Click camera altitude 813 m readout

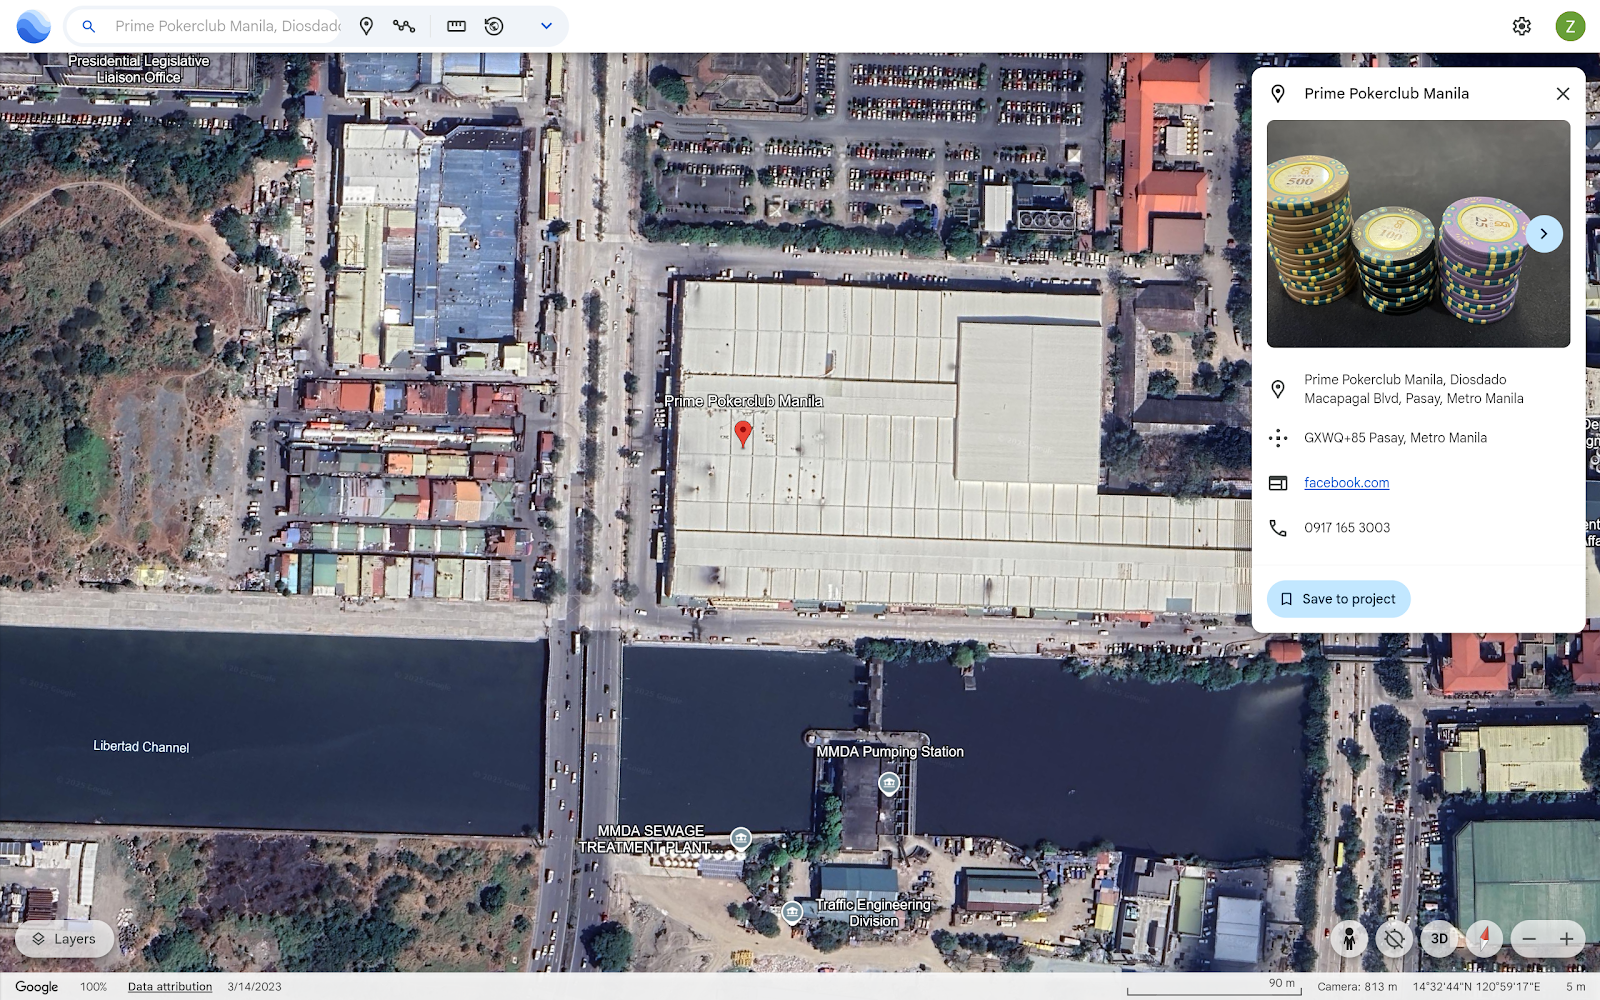(x=1357, y=986)
